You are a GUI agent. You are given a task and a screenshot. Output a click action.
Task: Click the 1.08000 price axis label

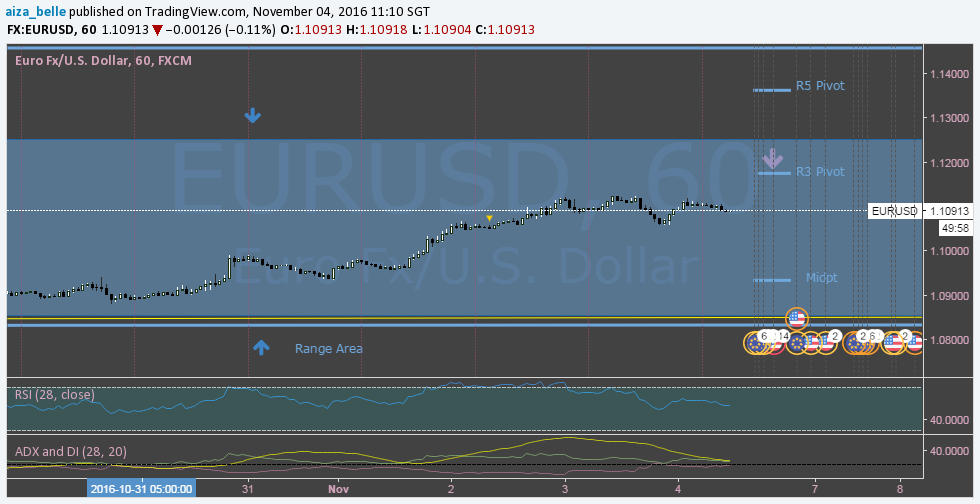tap(949, 340)
